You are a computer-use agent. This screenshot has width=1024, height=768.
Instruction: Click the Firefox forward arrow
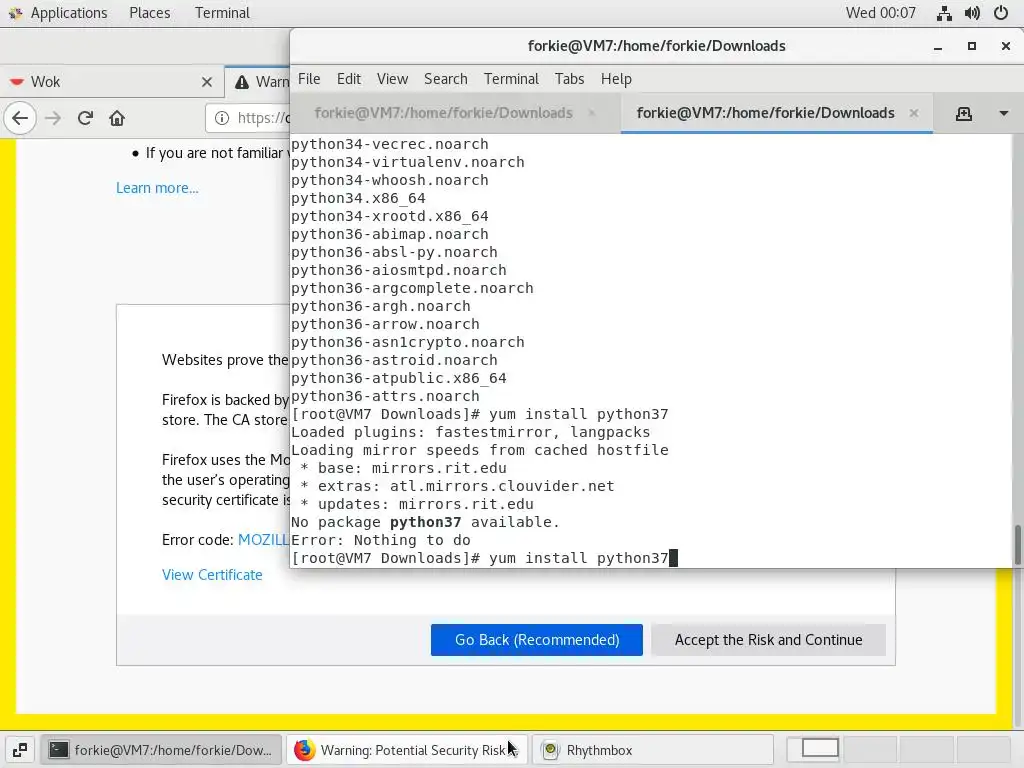pos(53,118)
